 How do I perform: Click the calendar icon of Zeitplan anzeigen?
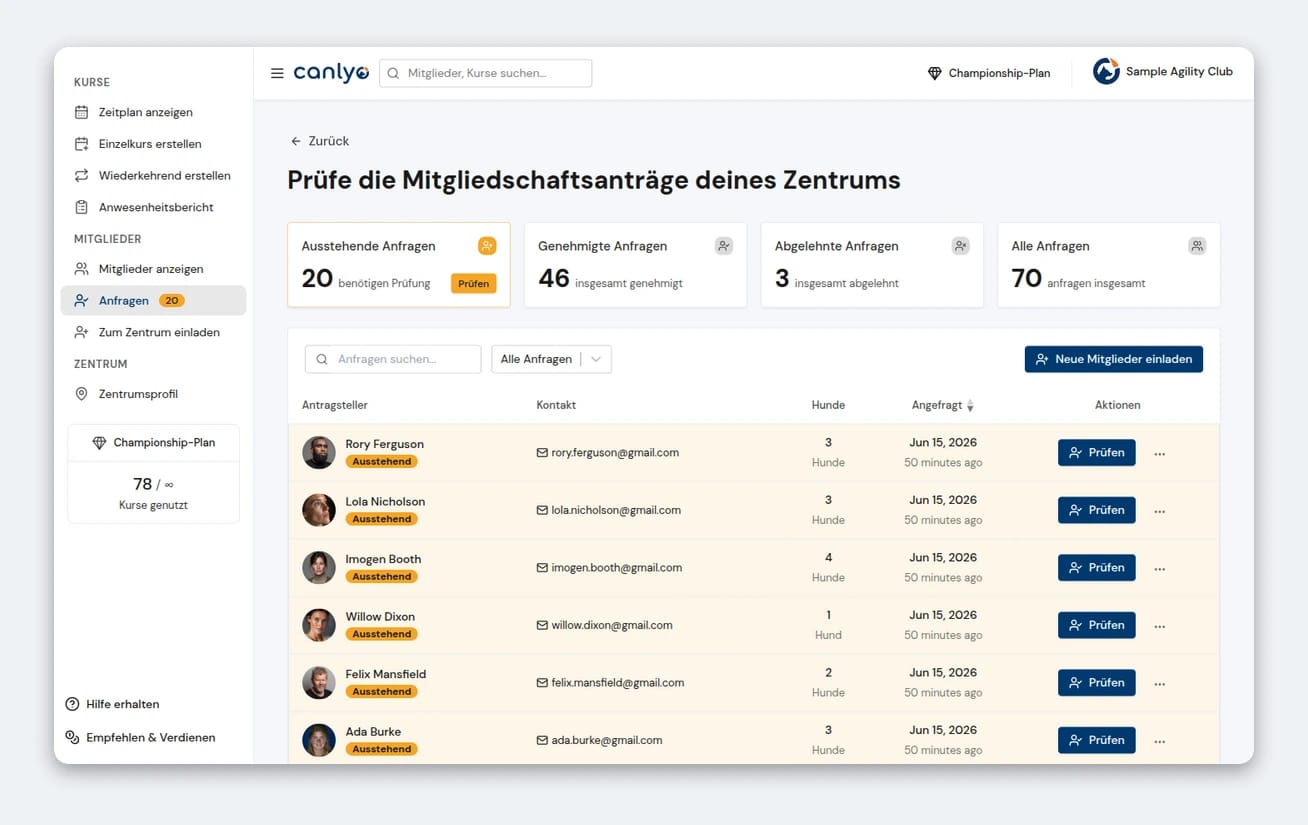point(82,112)
